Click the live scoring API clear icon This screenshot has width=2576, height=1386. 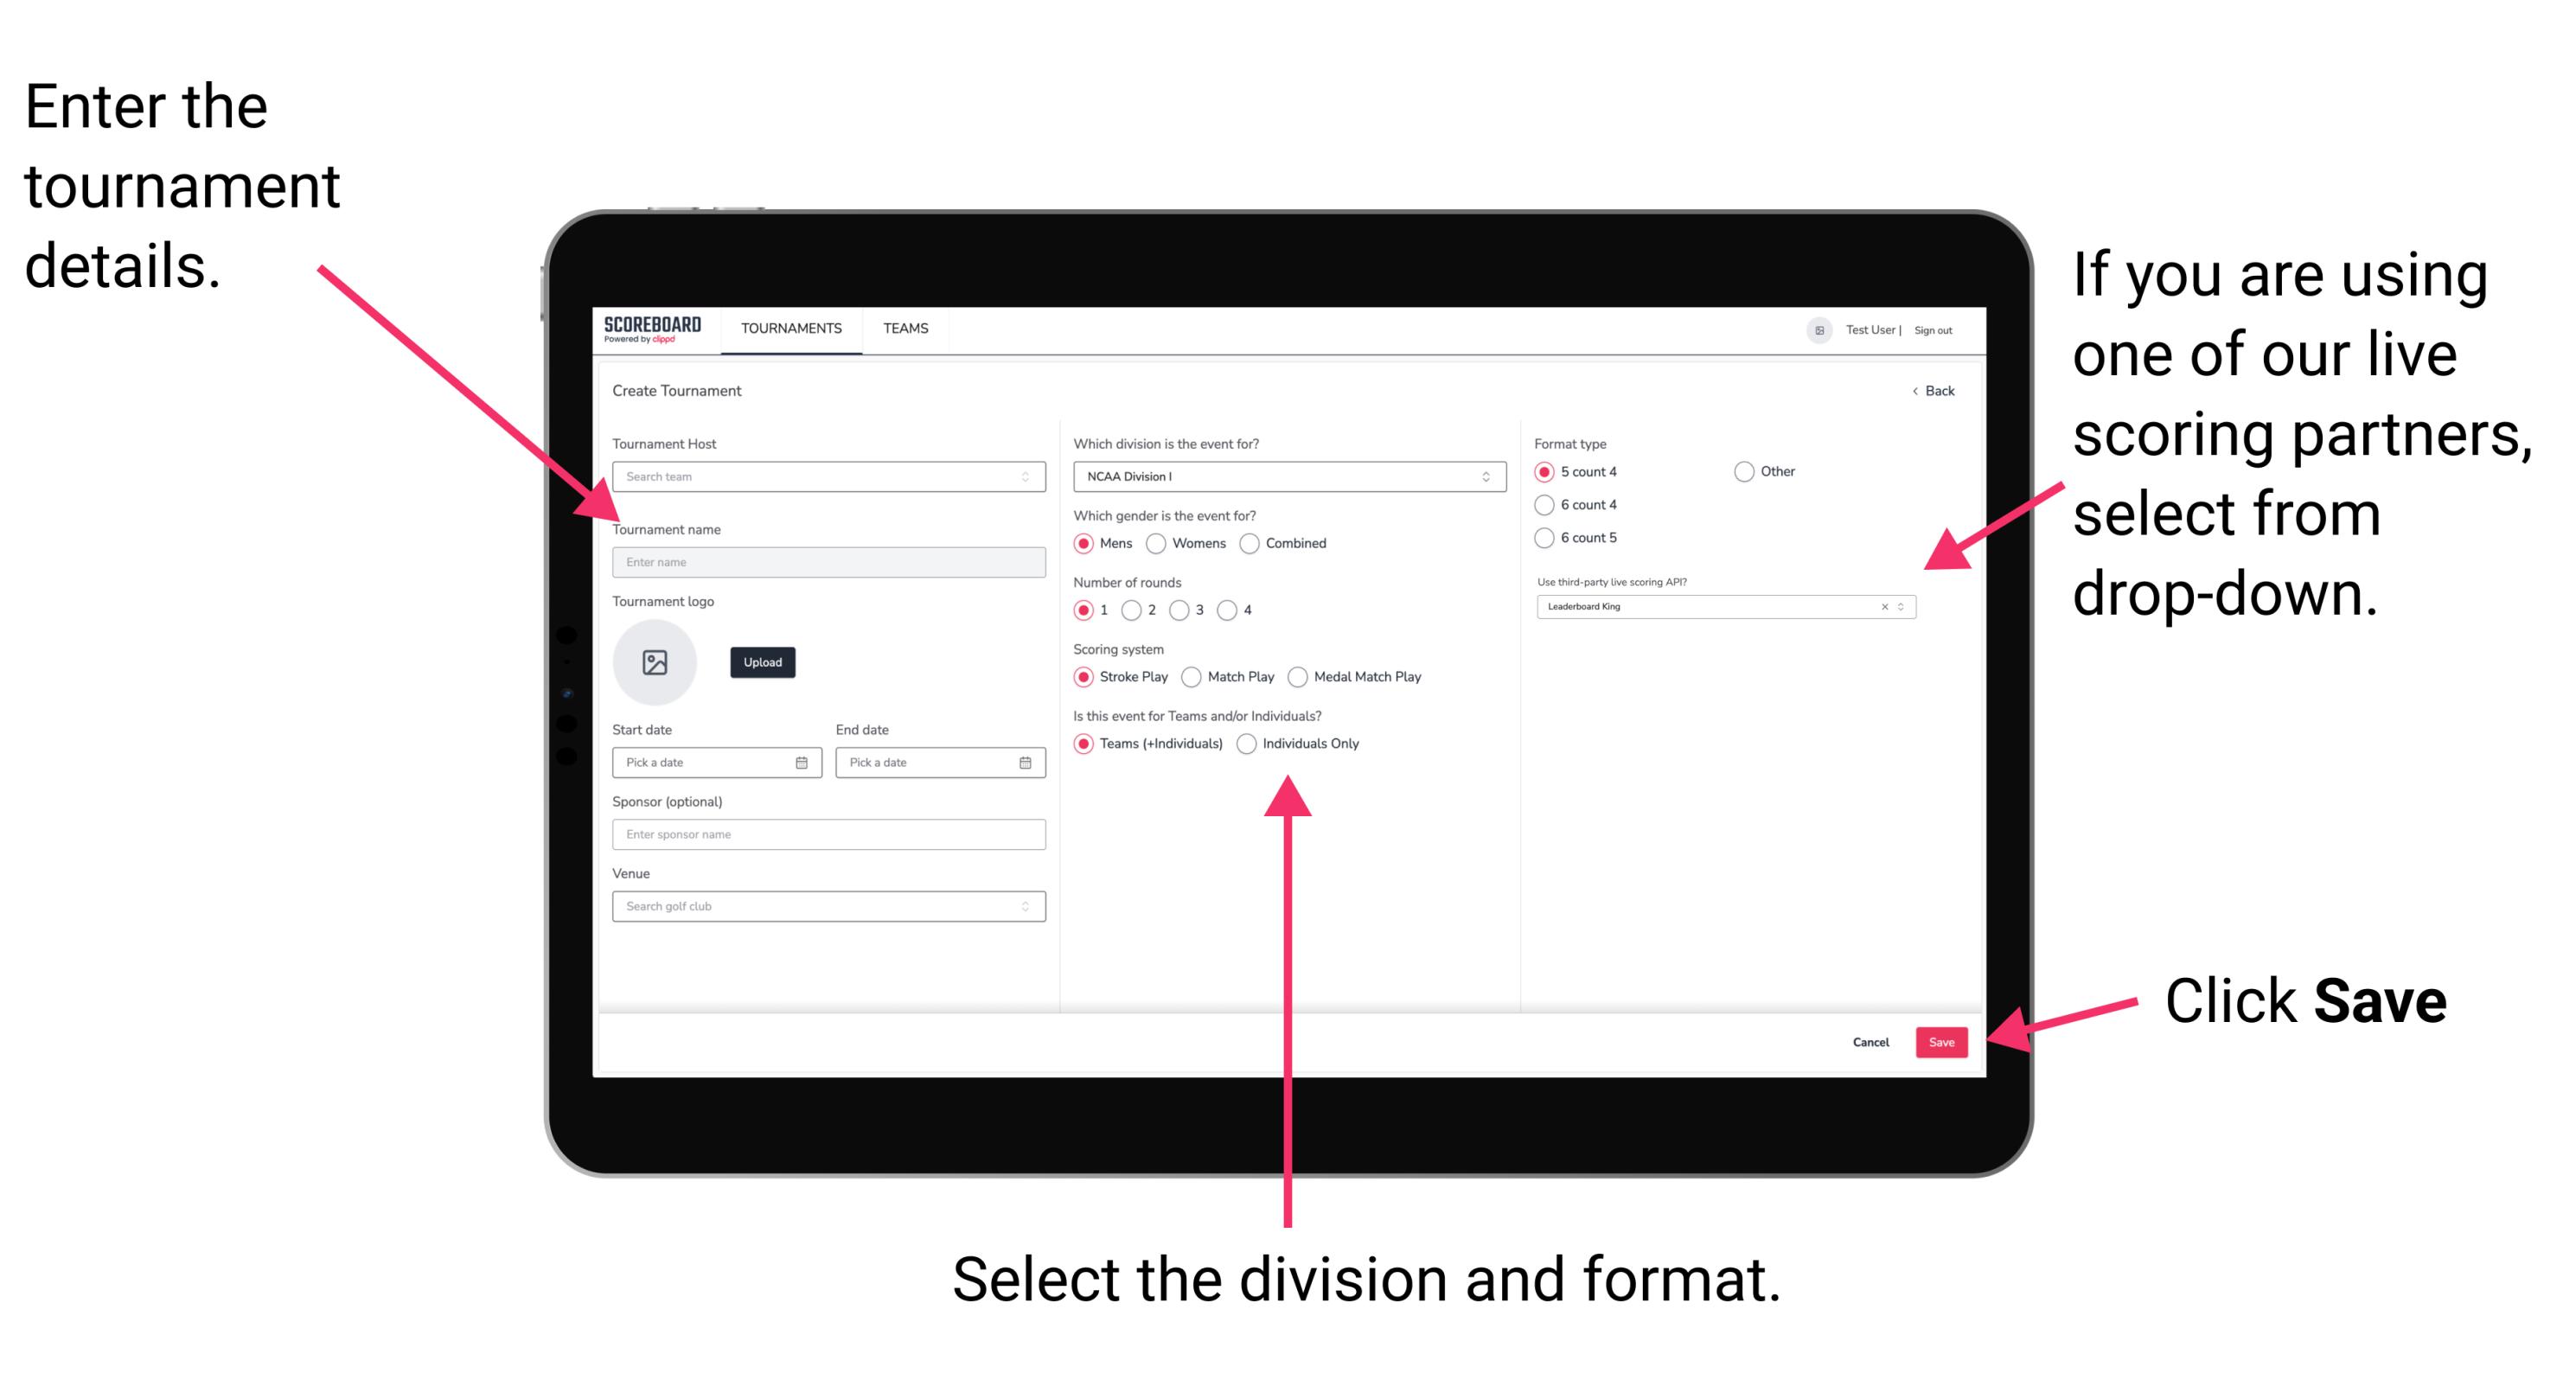1882,608
